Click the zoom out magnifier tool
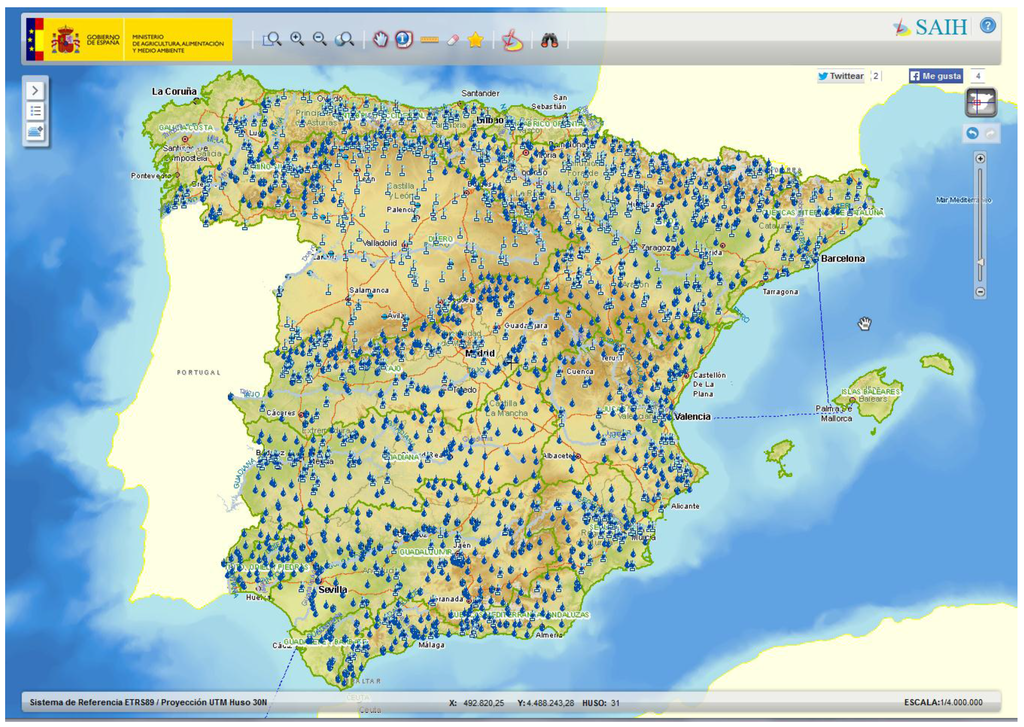This screenshot has width=1024, height=727. point(320,39)
